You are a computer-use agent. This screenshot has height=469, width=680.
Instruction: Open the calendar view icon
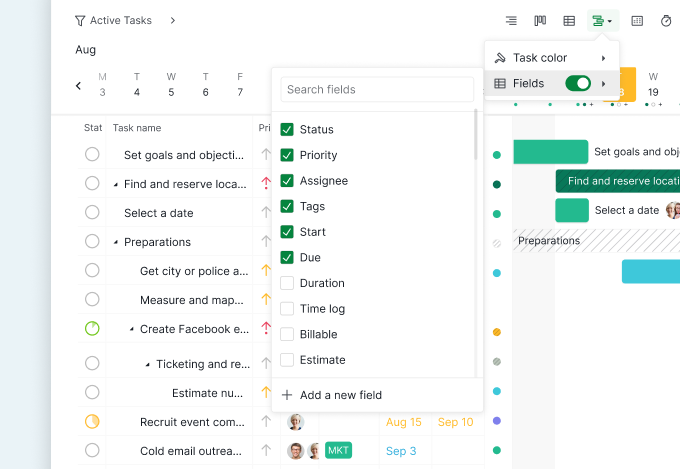point(637,21)
